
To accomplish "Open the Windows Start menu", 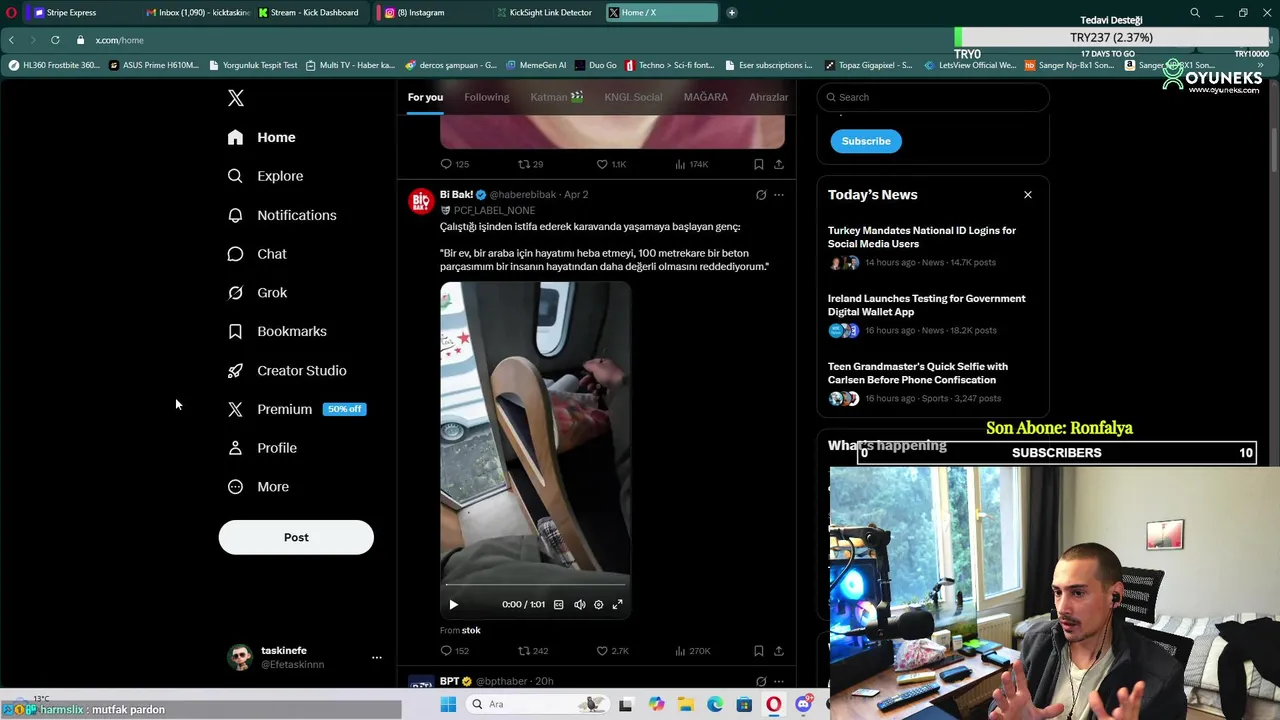I will [448, 704].
